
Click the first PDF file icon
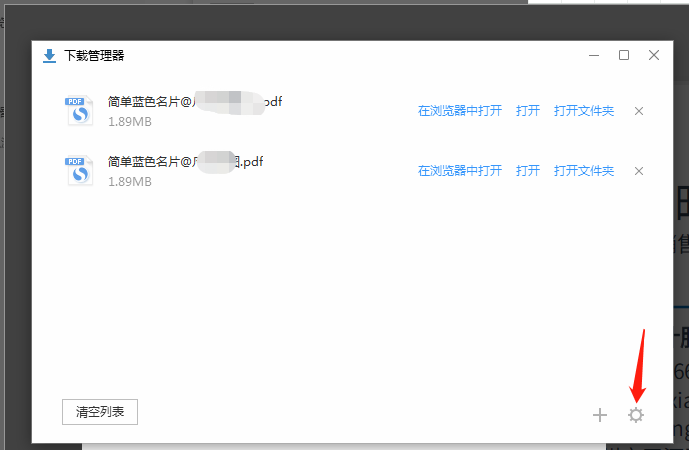(x=79, y=111)
